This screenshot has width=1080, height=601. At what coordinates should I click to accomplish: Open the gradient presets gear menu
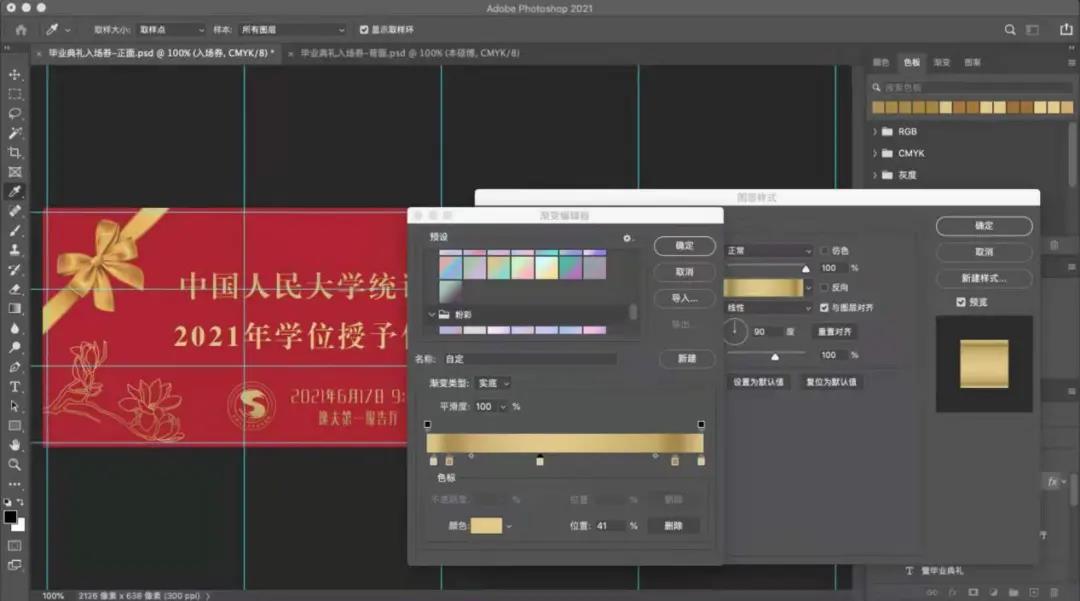(627, 238)
